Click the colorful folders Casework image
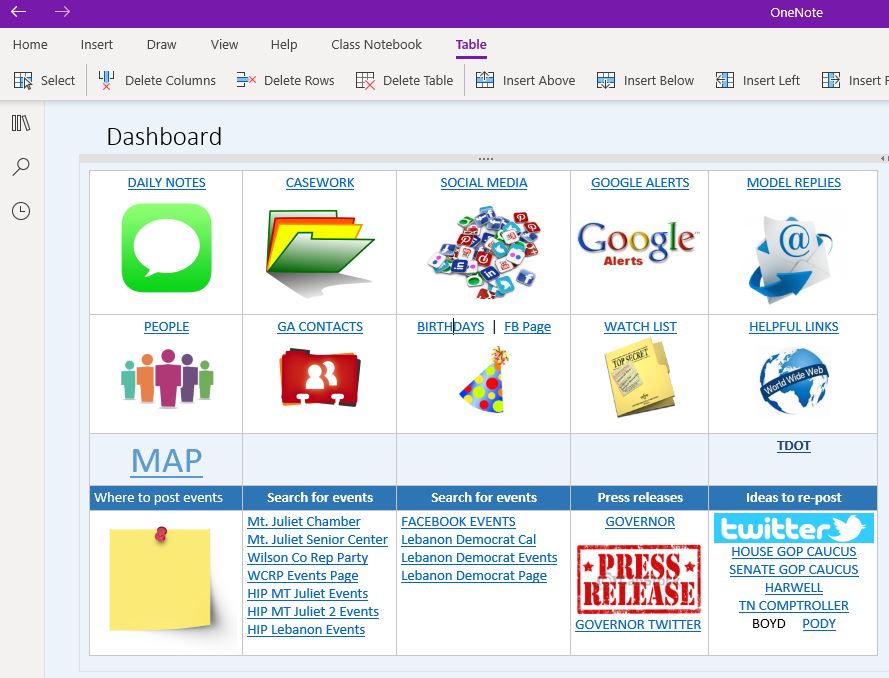Image resolution: width=889 pixels, height=678 pixels. (x=320, y=253)
